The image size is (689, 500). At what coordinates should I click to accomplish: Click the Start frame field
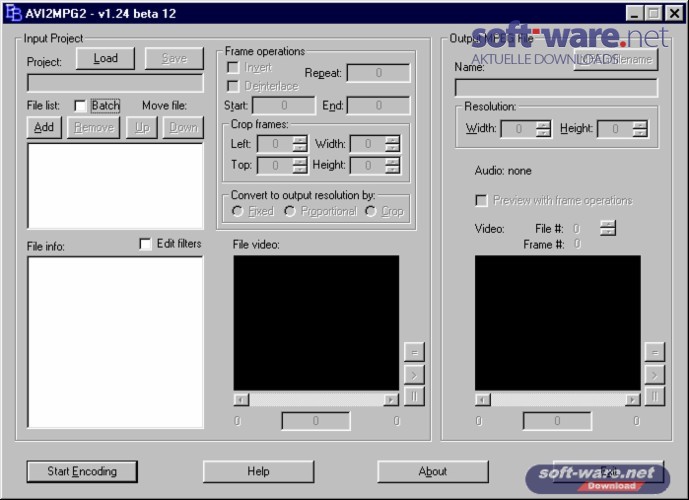pyautogui.click(x=284, y=105)
